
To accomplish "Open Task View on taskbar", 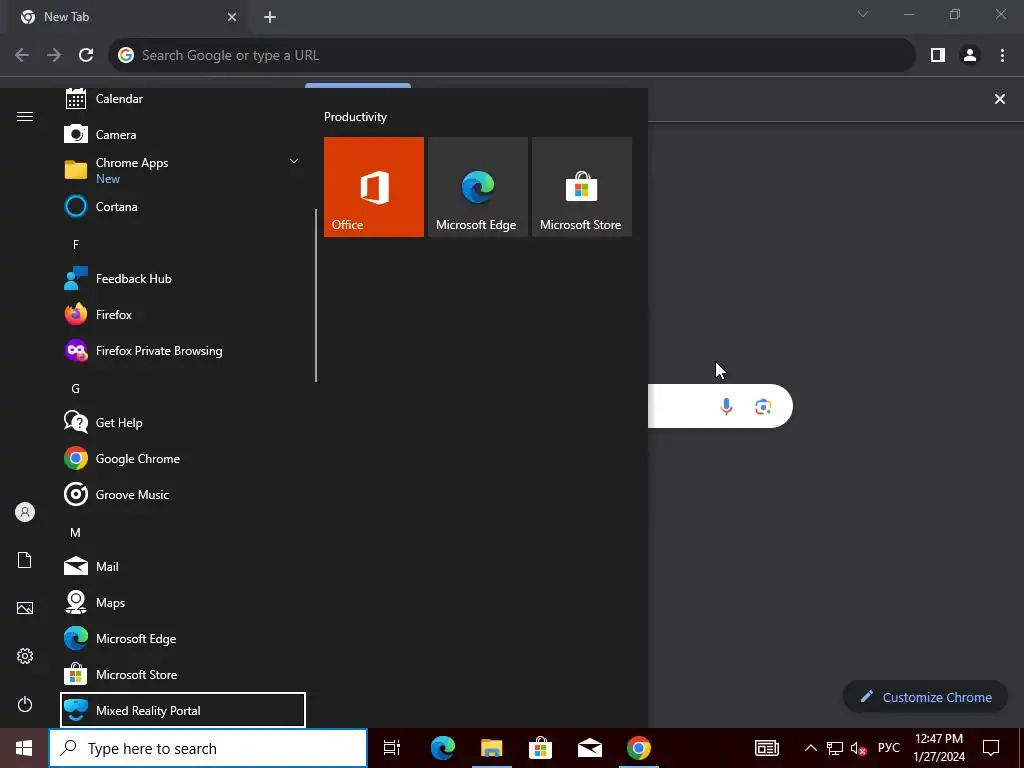I will click(x=392, y=748).
